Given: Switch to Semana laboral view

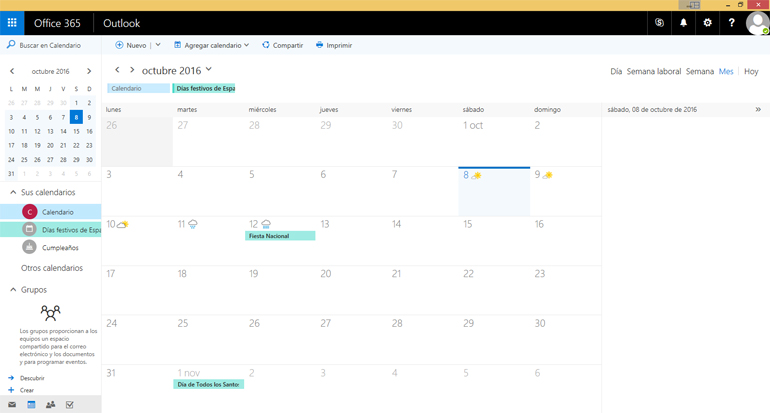Looking at the screenshot, I should pos(653,72).
